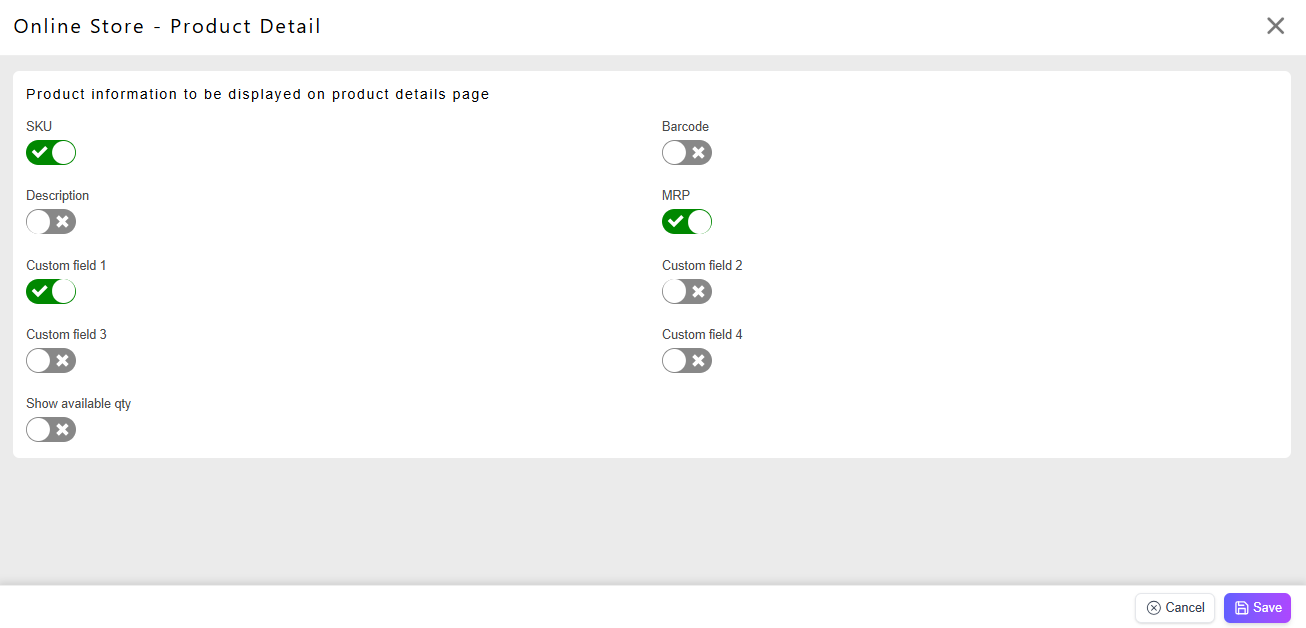1306x628 pixels.
Task: Click the SKU label text
Action: [39, 127]
